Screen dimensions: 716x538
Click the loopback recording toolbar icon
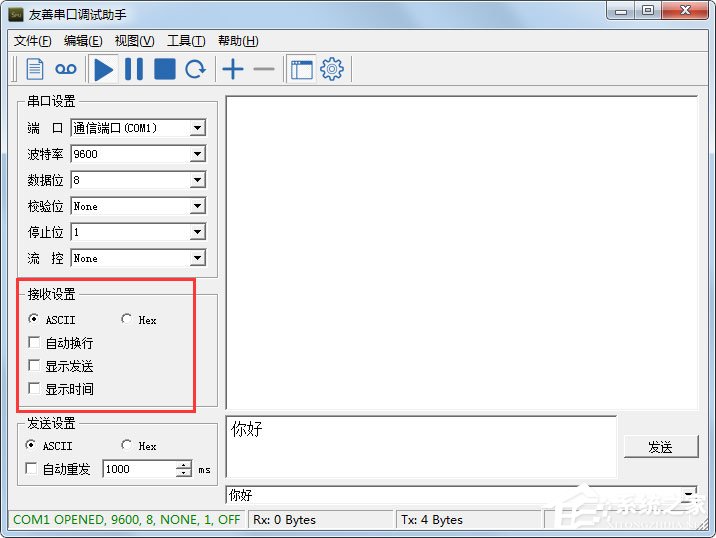pos(66,69)
